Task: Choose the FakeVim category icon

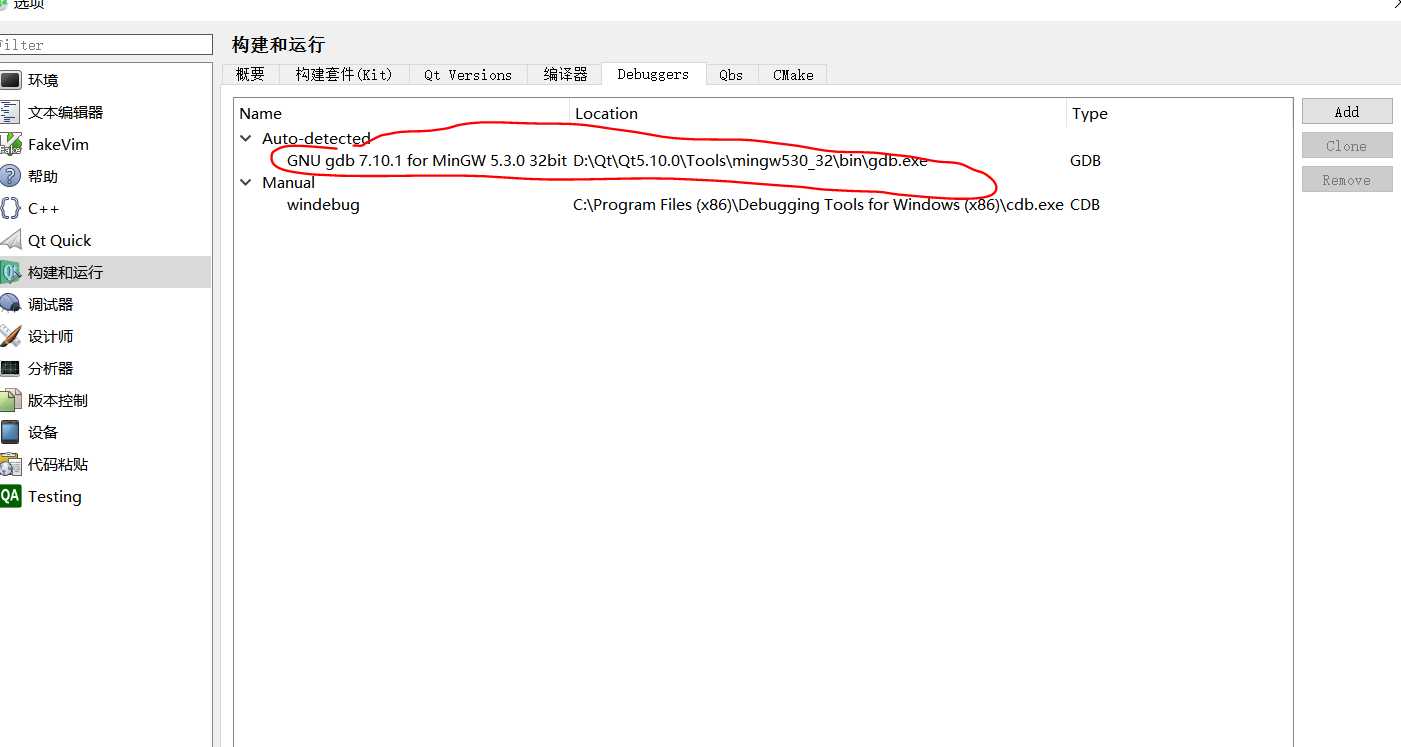Action: tap(10, 144)
